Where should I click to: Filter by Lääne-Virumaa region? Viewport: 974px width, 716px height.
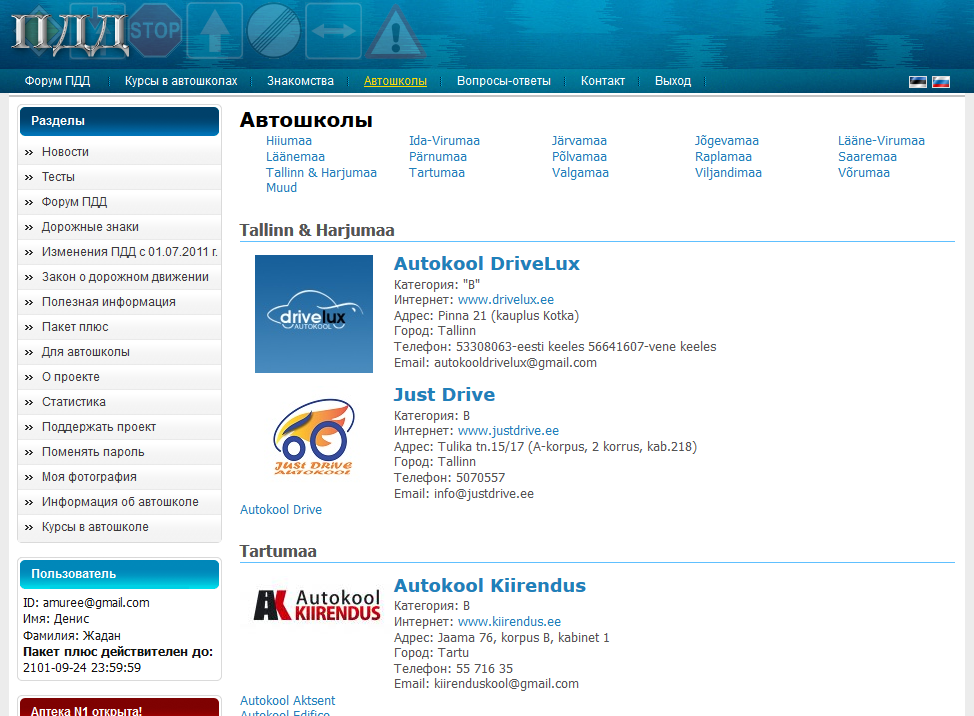tap(881, 141)
